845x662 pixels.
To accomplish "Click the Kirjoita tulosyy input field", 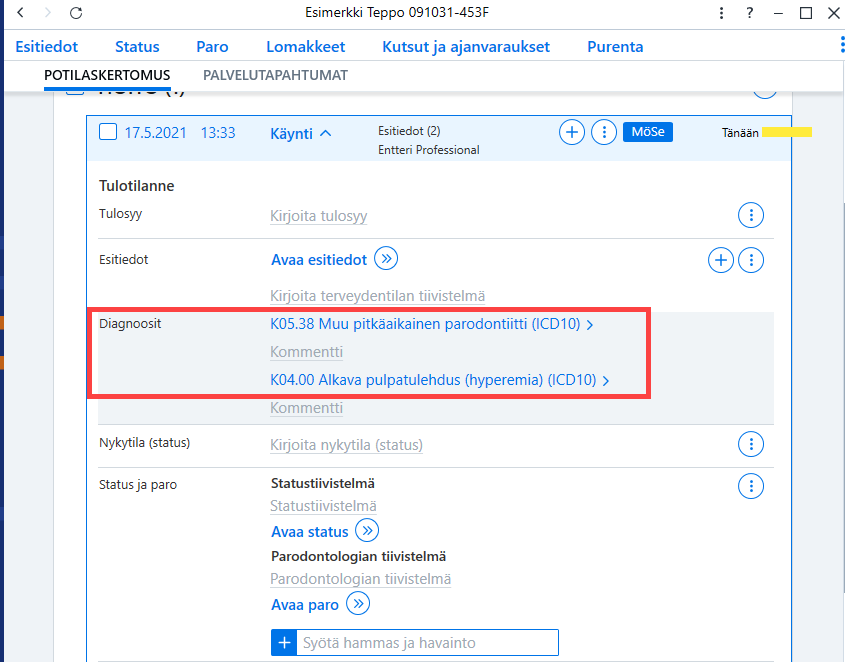I will 318,216.
